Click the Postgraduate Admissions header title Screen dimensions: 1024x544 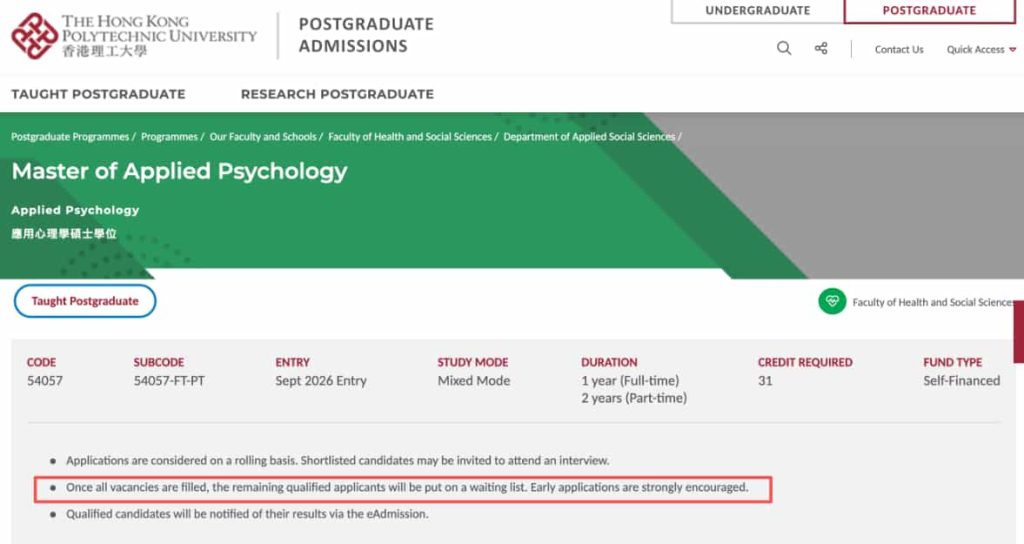(x=366, y=35)
